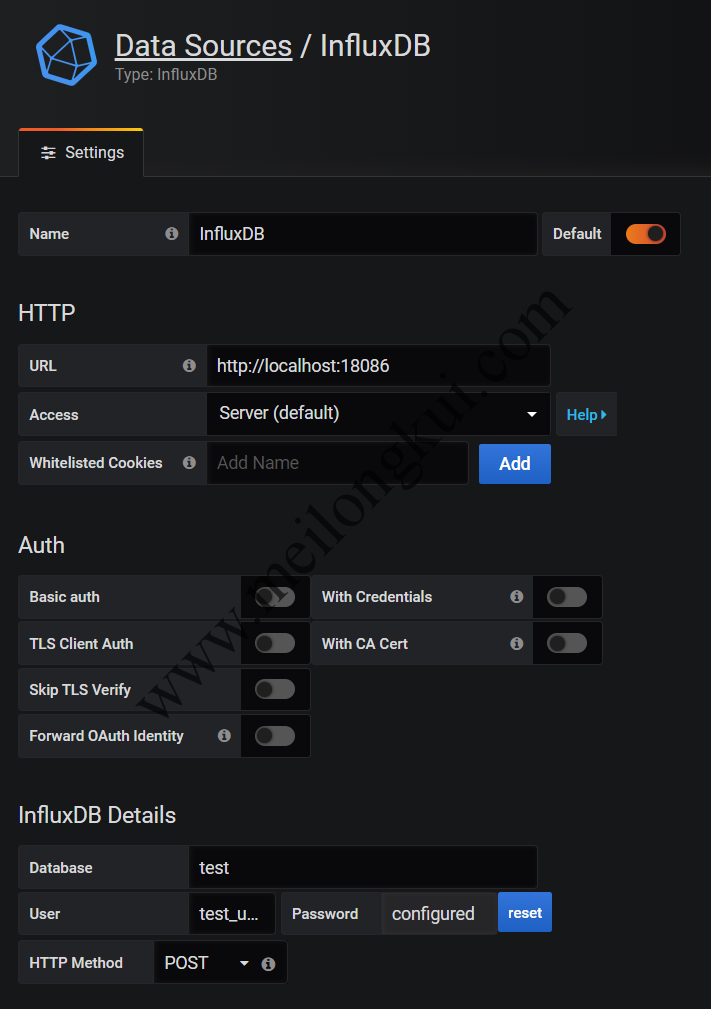Click the reset password button
The width and height of the screenshot is (711, 1009).
pos(525,912)
